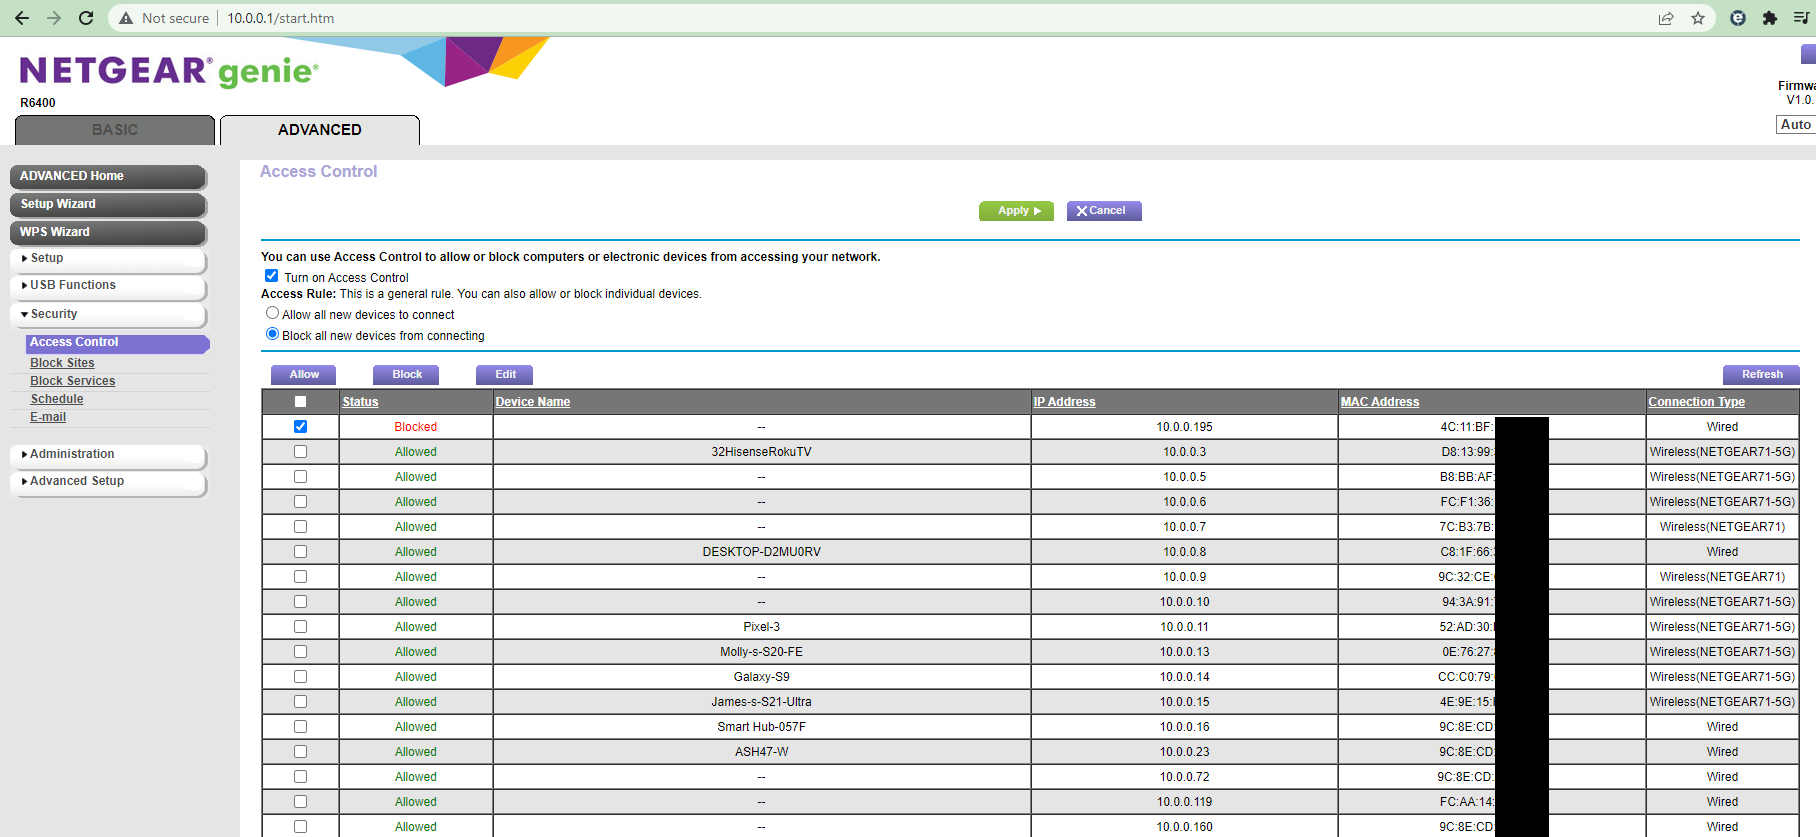Check the James-s-S21-Ultra row checkbox
The image size is (1816, 837).
[300, 702]
